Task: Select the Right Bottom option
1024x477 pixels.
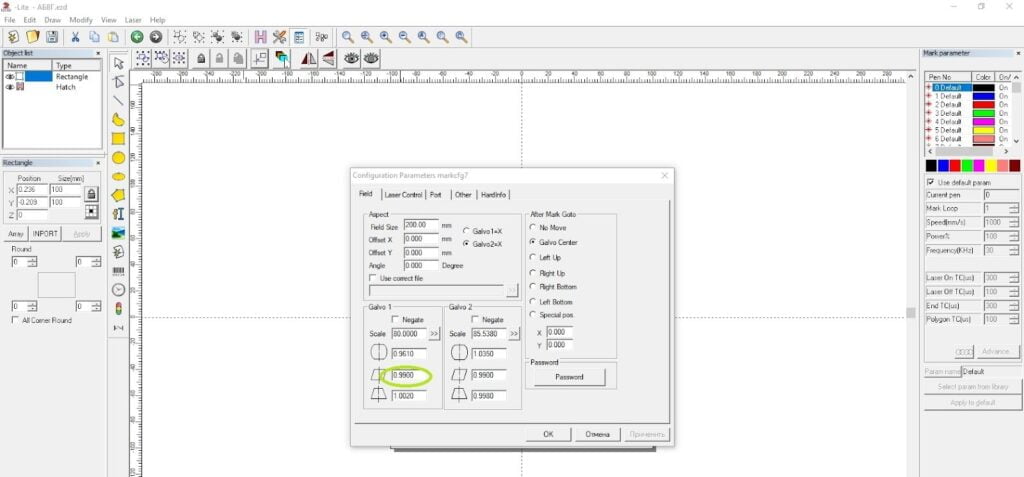Action: coord(533,287)
